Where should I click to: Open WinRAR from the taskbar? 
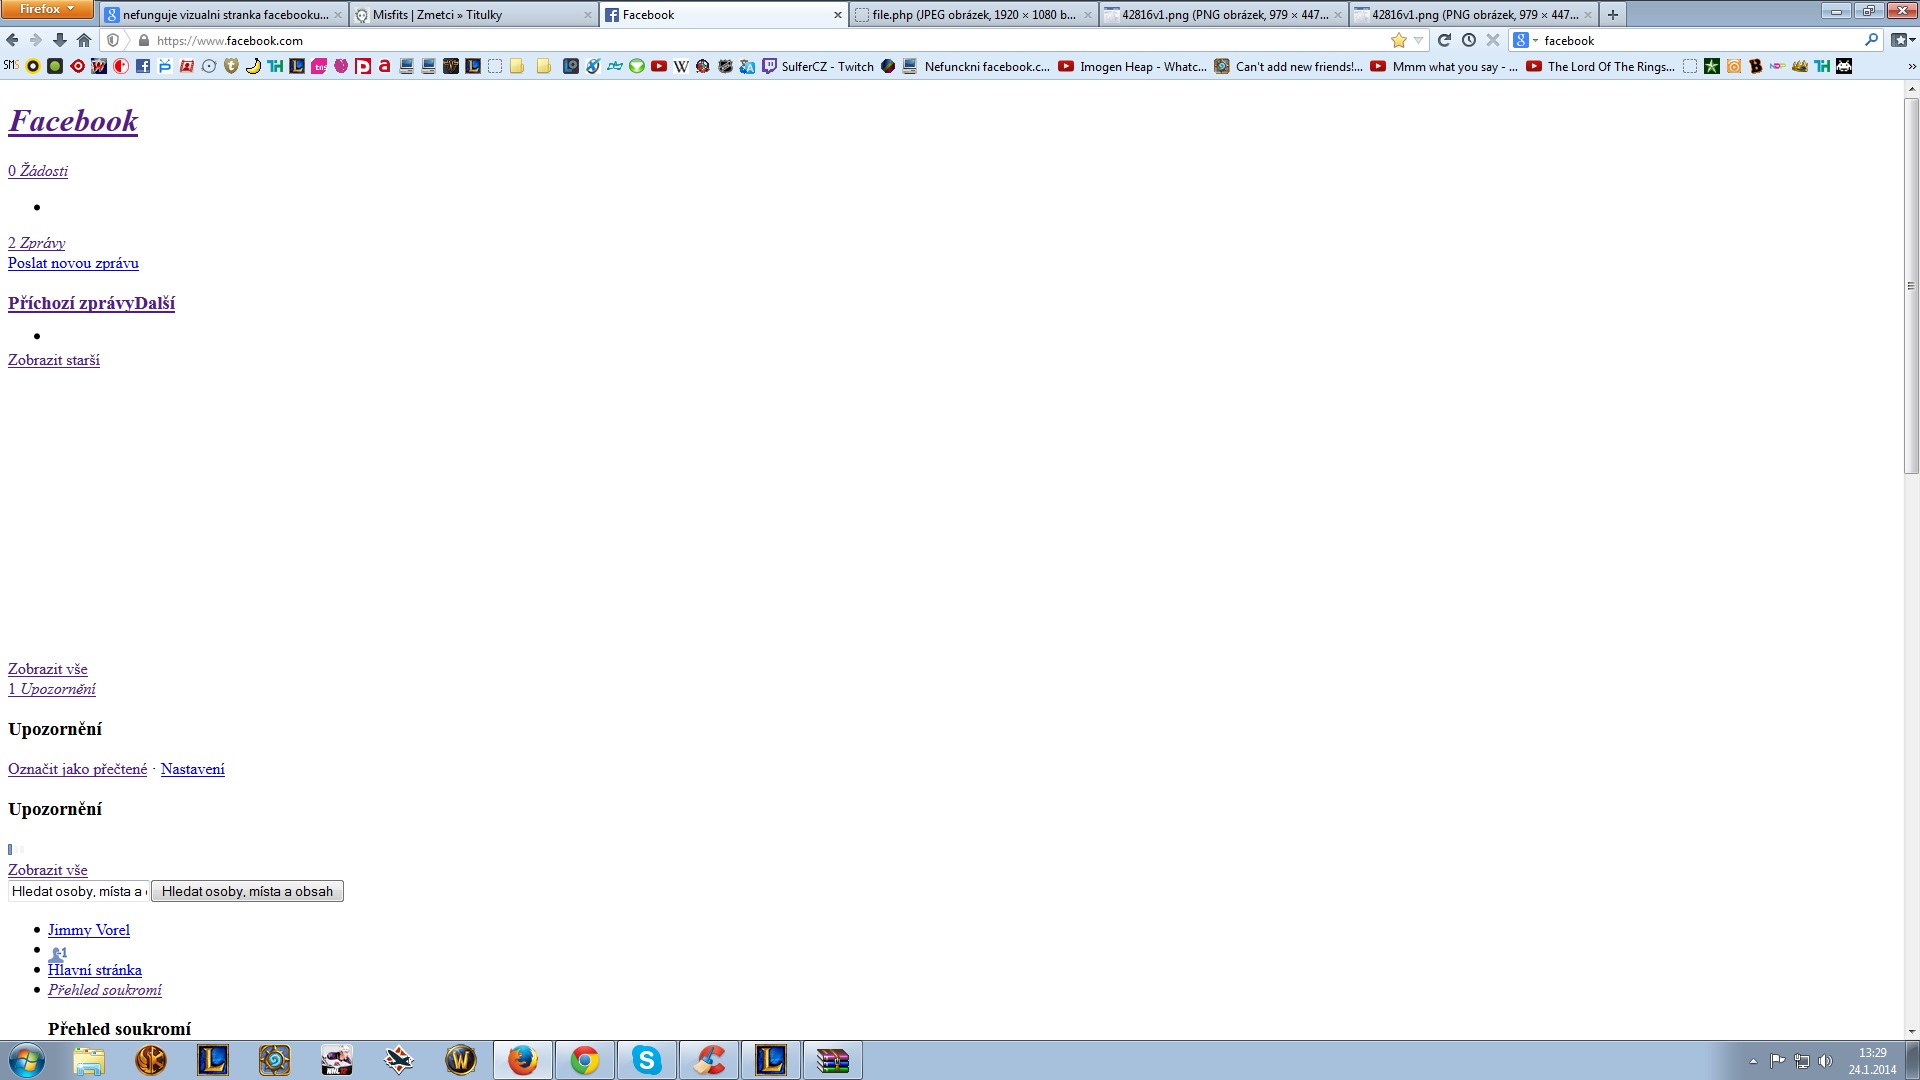832,1060
